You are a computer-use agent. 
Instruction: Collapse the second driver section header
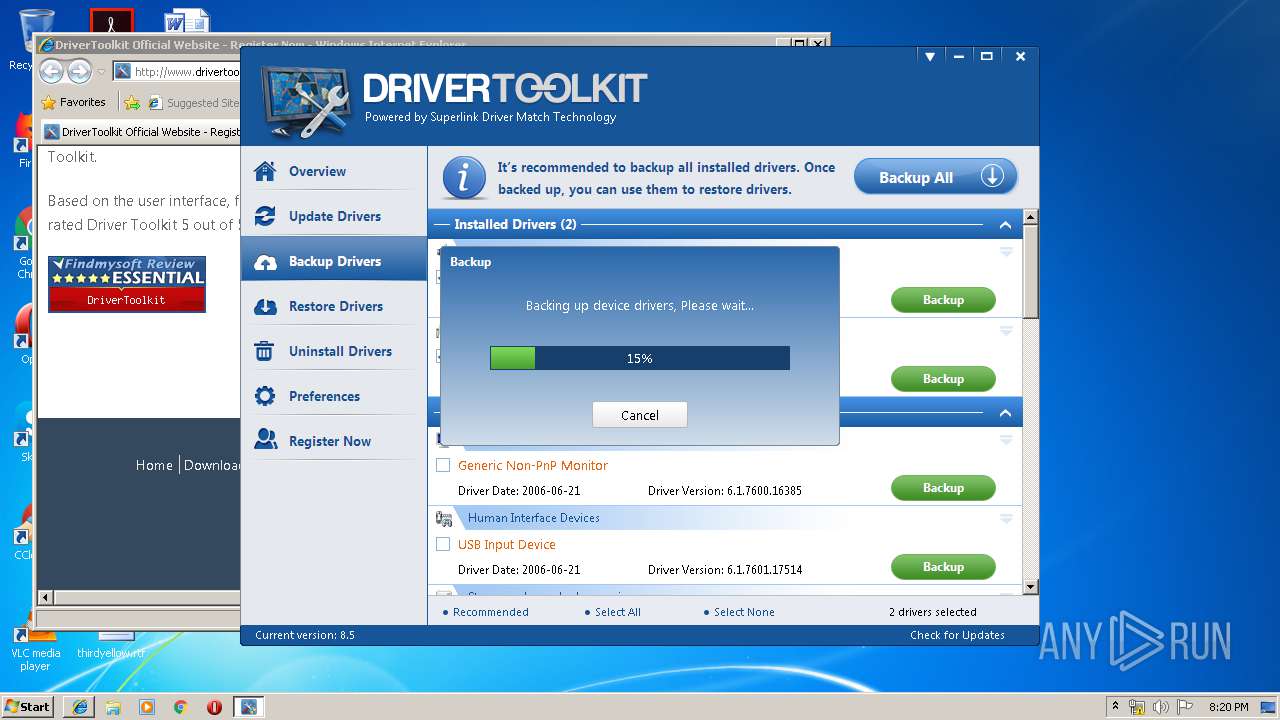pyautogui.click(x=1005, y=413)
